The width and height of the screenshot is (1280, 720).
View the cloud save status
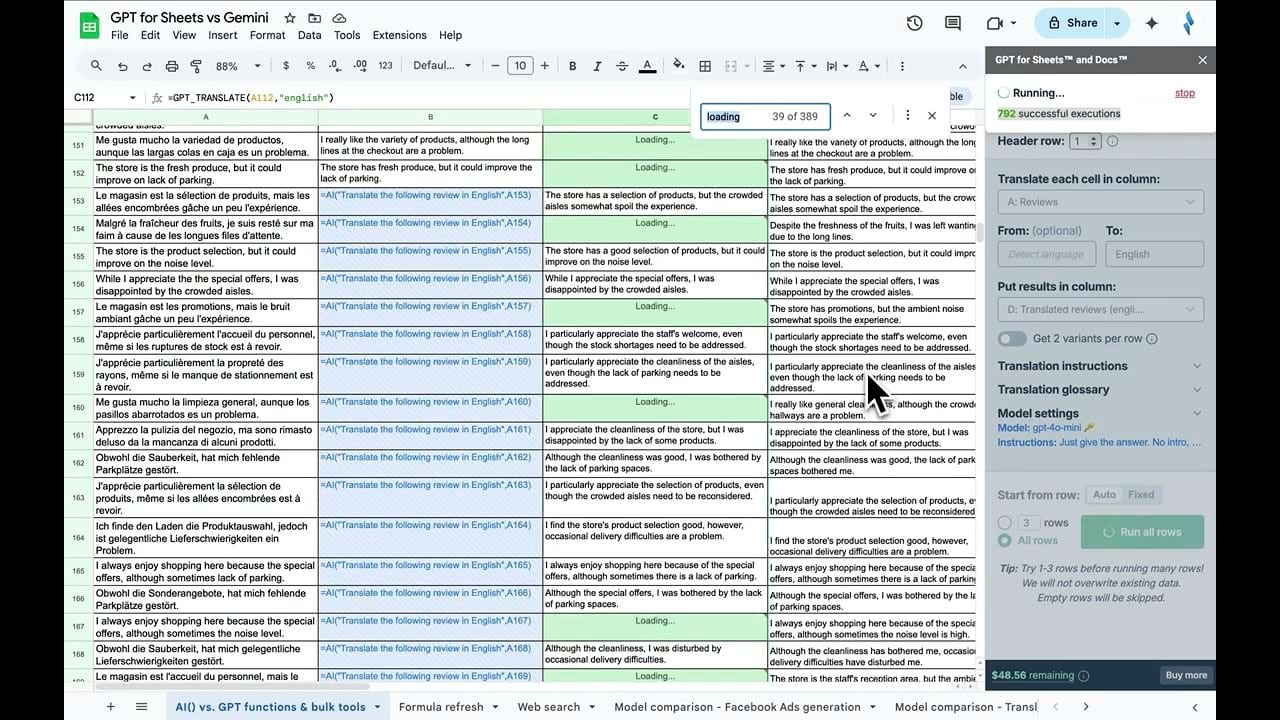click(x=340, y=18)
